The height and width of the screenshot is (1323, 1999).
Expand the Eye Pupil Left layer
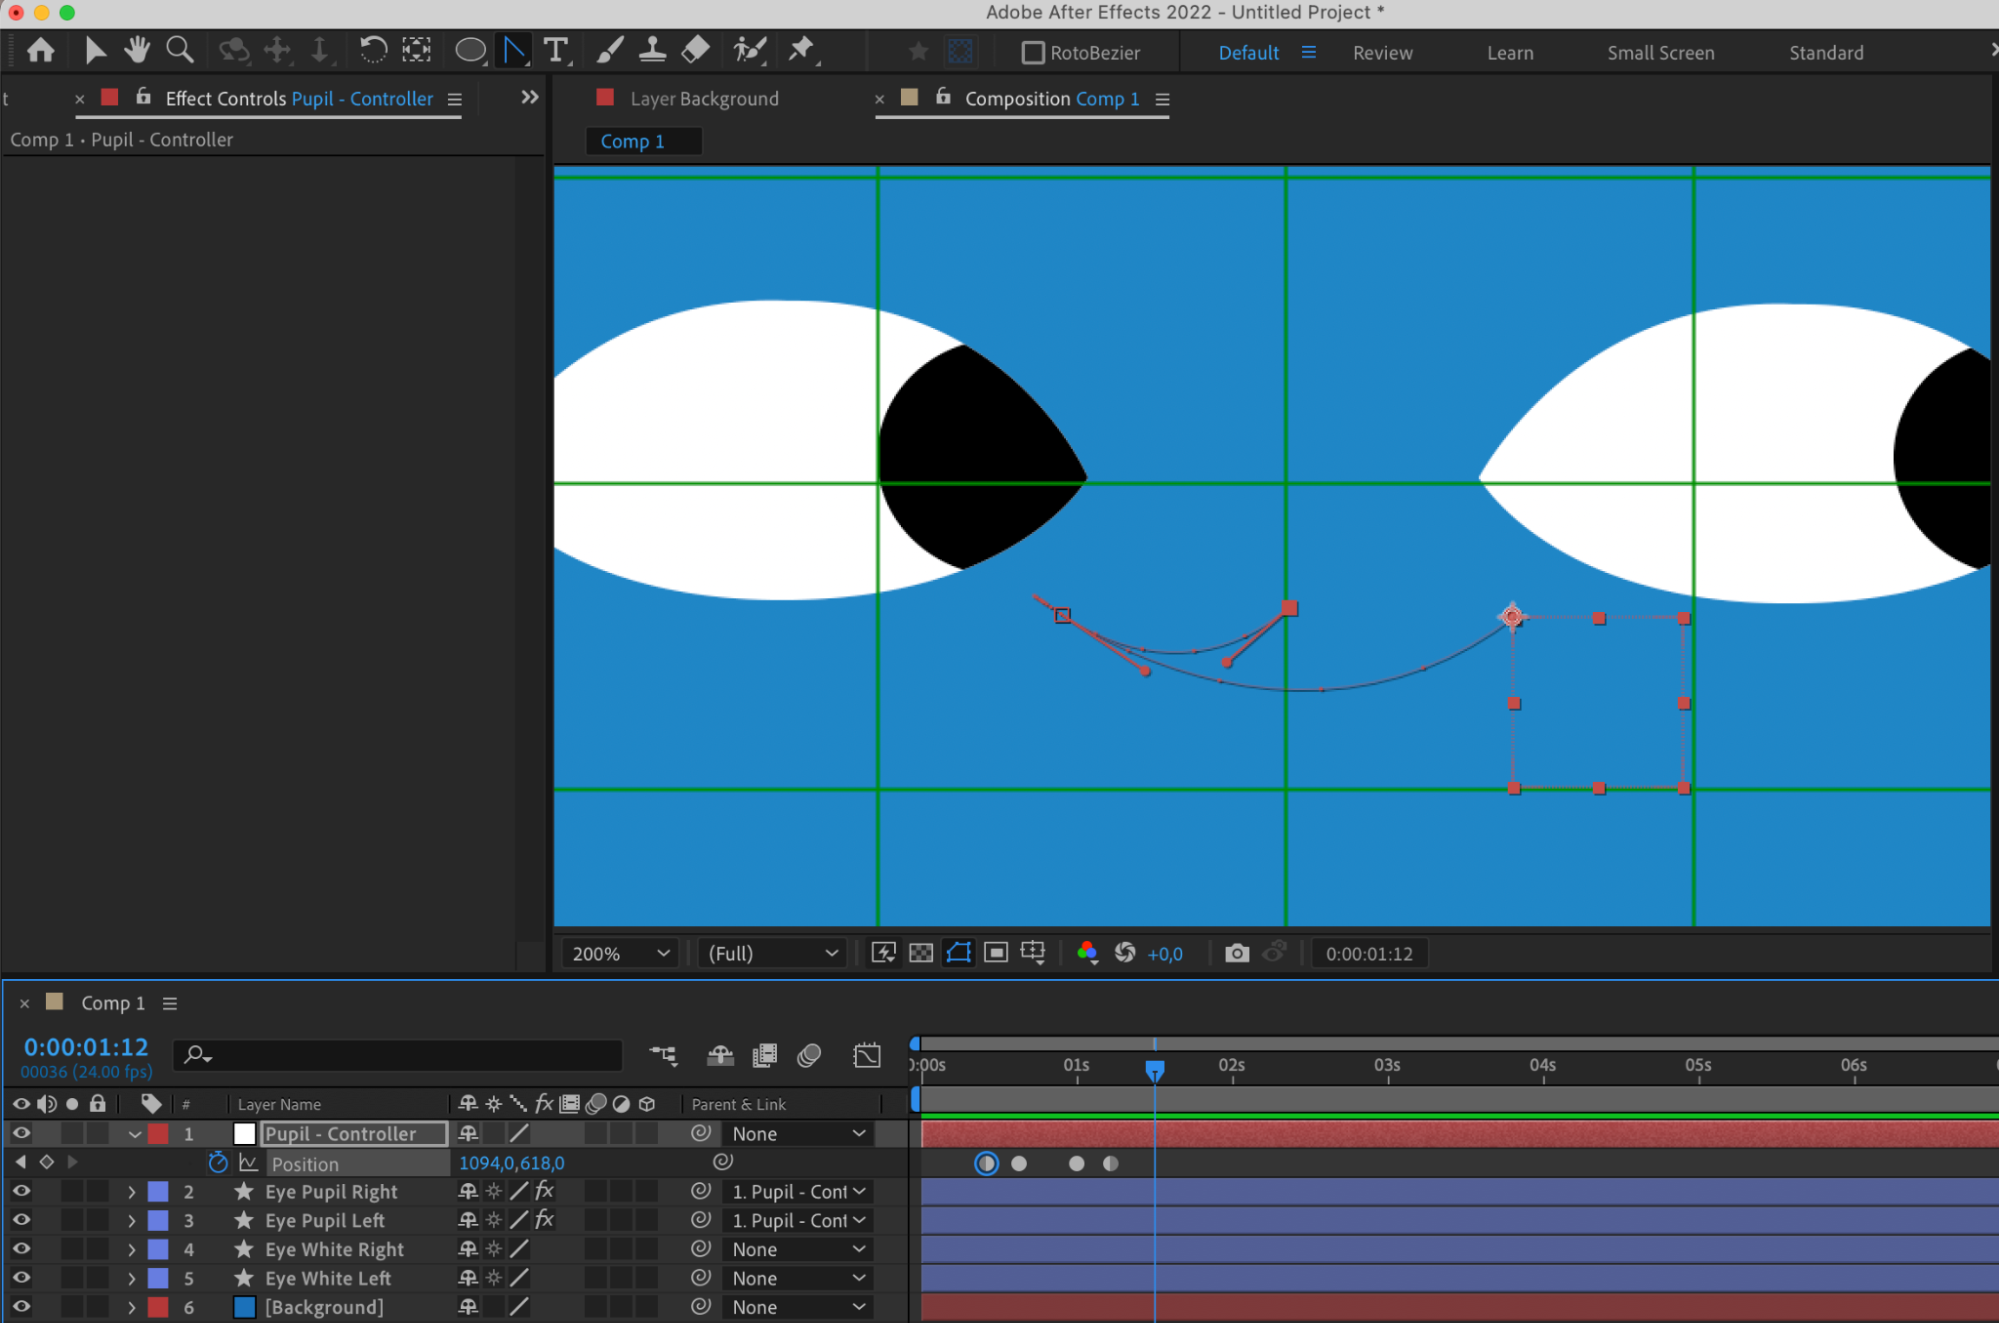tap(131, 1221)
